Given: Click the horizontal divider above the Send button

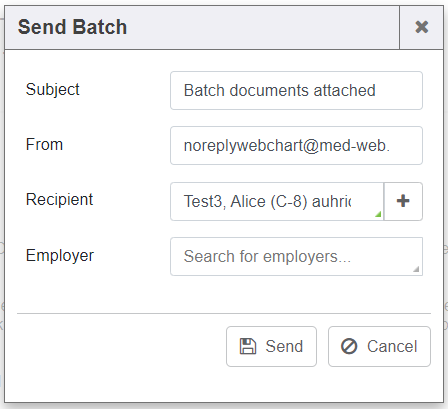Looking at the screenshot, I should pyautogui.click(x=224, y=313).
